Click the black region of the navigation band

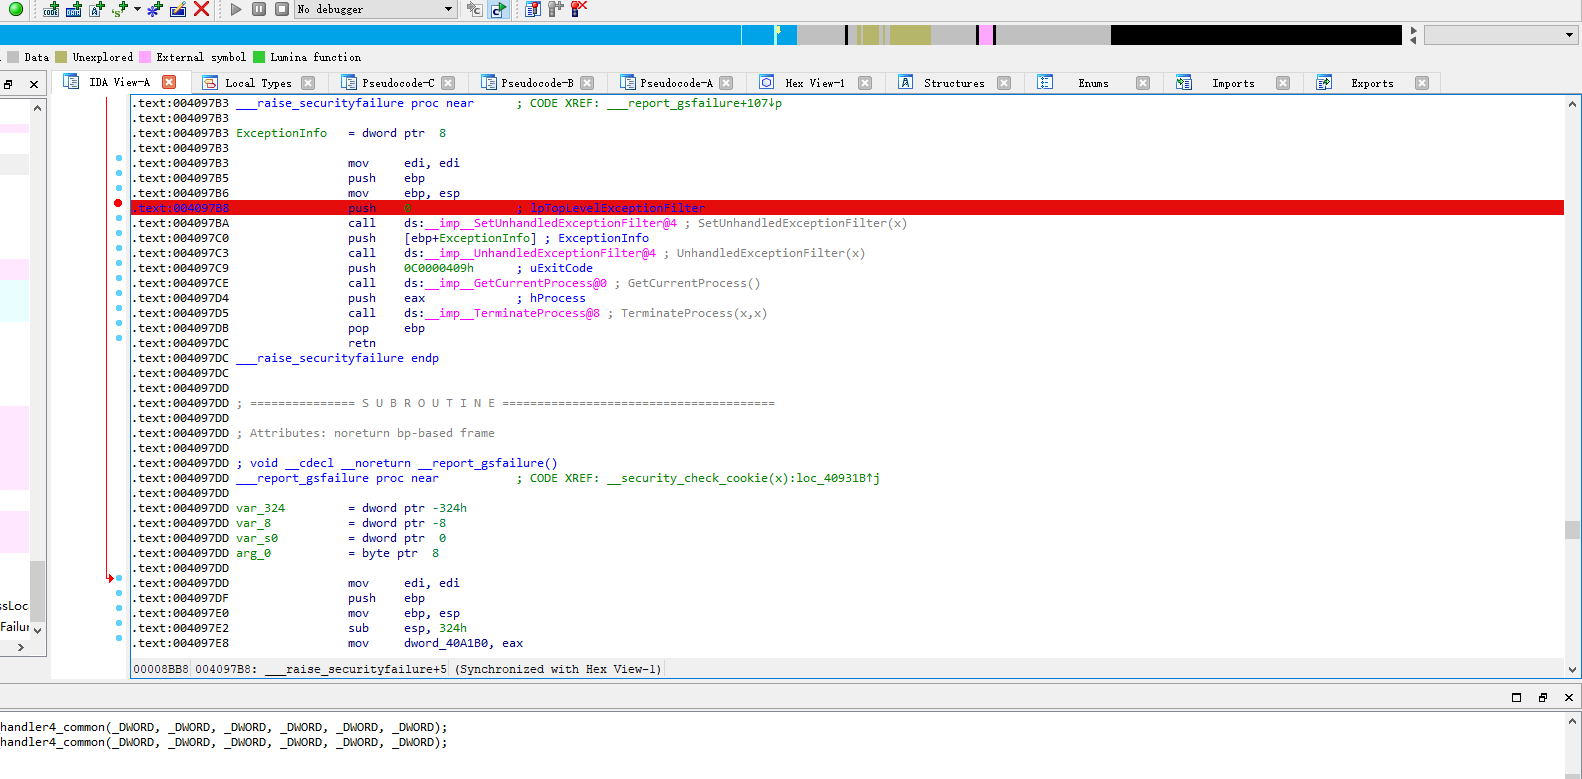1256,35
